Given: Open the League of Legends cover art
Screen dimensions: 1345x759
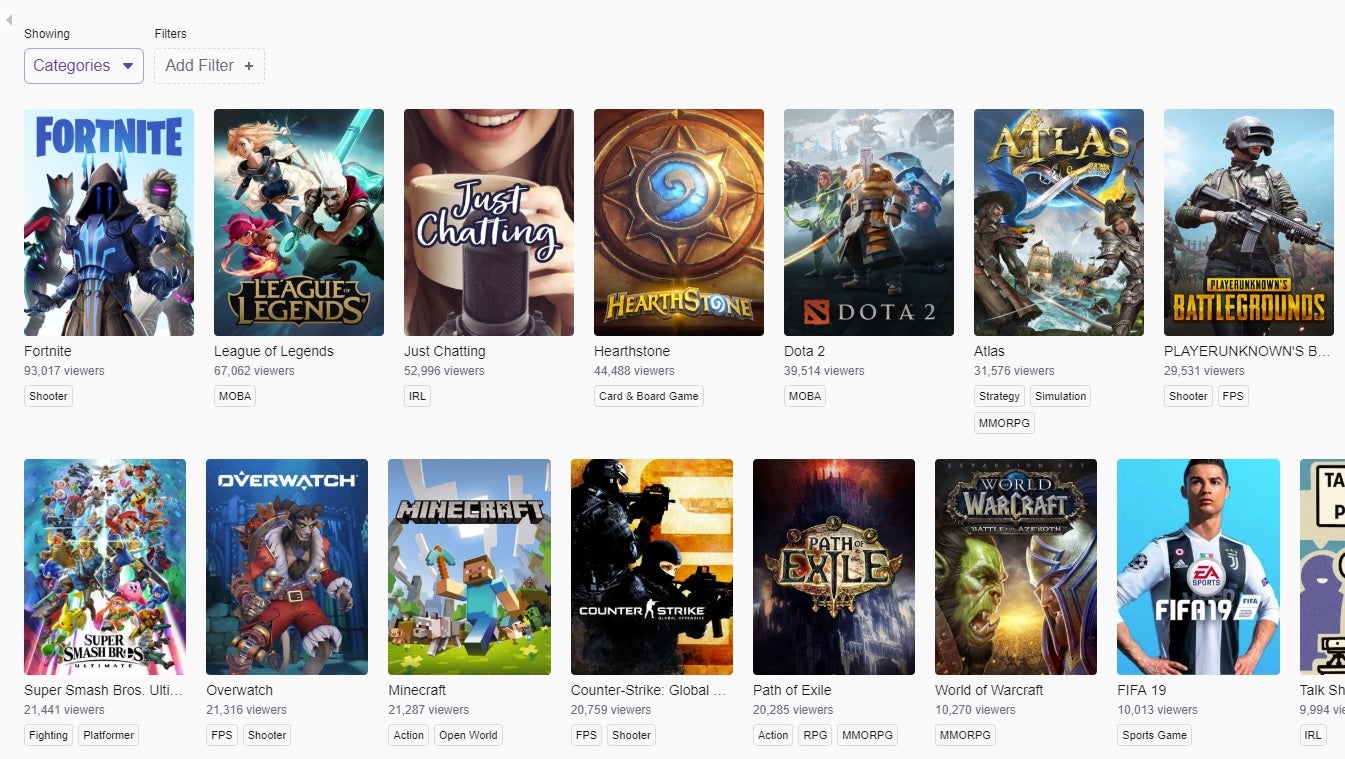Looking at the screenshot, I should coord(299,222).
